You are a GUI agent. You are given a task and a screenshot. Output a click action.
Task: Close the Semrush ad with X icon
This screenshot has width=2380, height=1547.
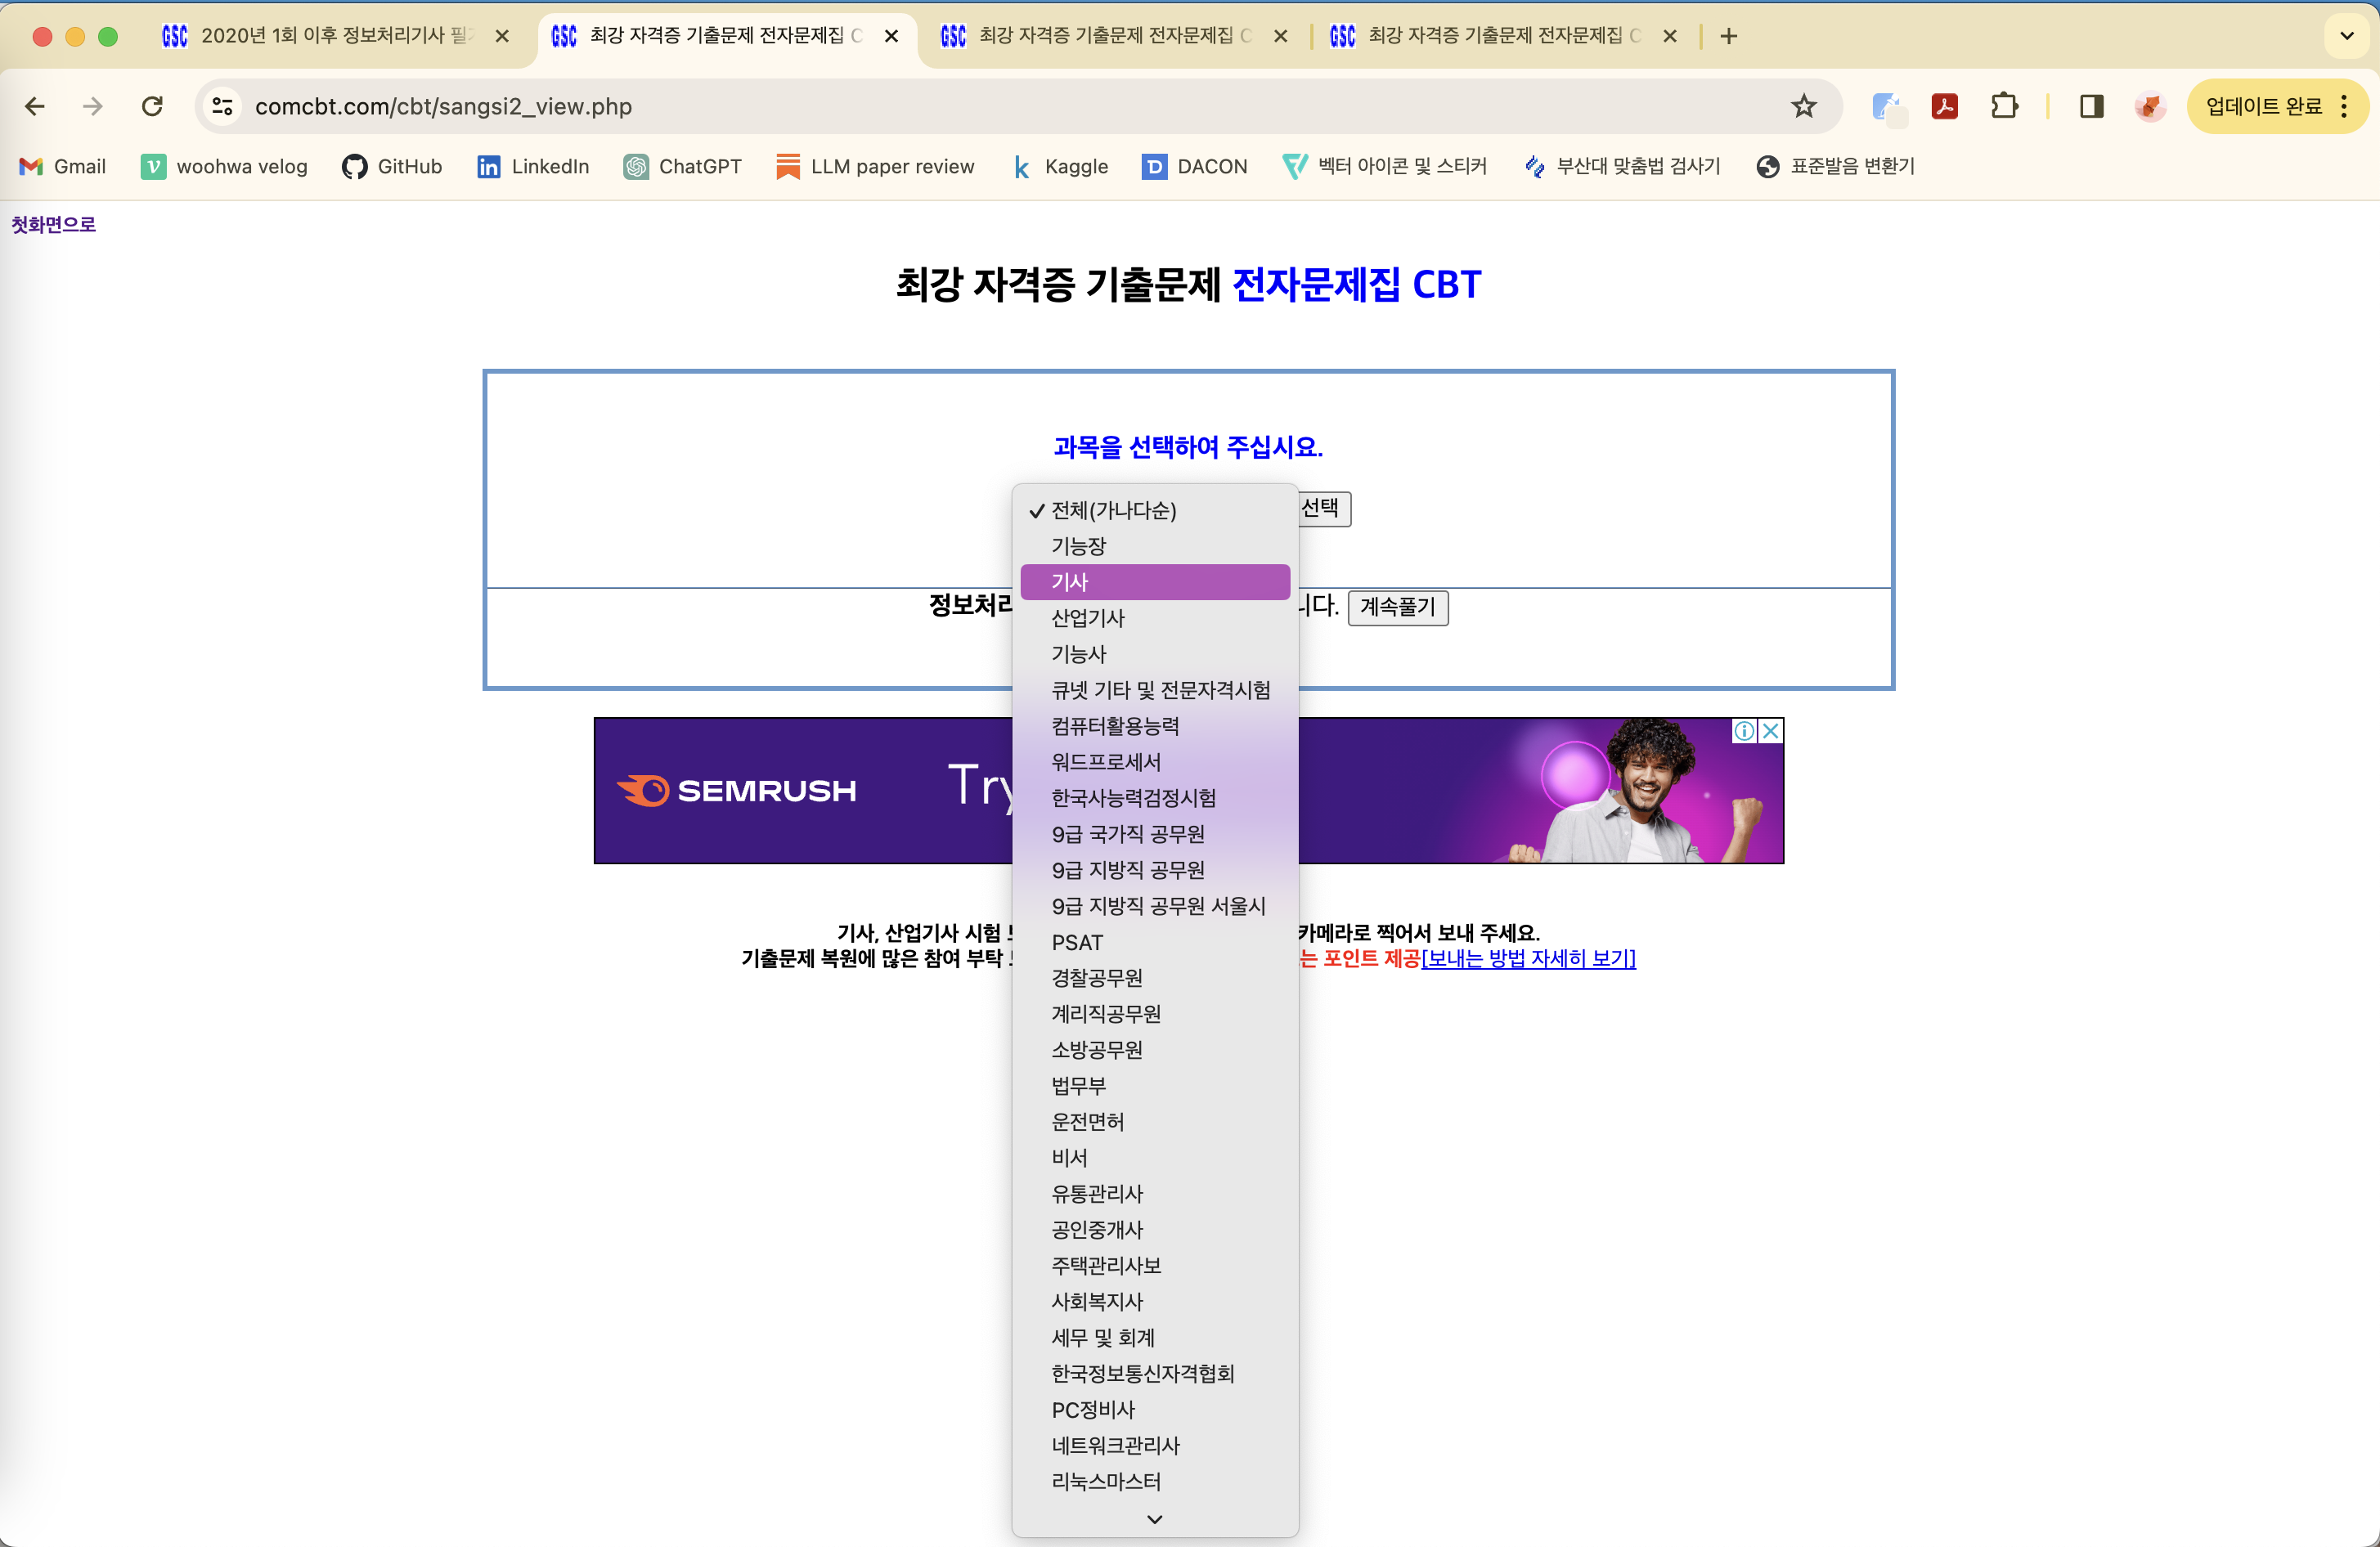(x=1771, y=731)
